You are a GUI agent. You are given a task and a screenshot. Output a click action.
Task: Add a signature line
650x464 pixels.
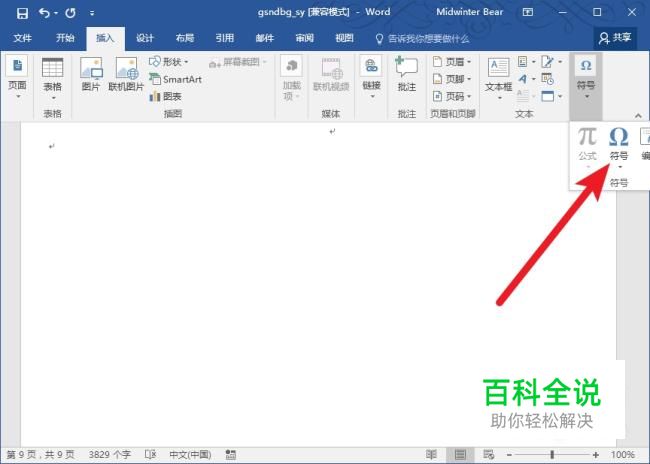[x=552, y=62]
